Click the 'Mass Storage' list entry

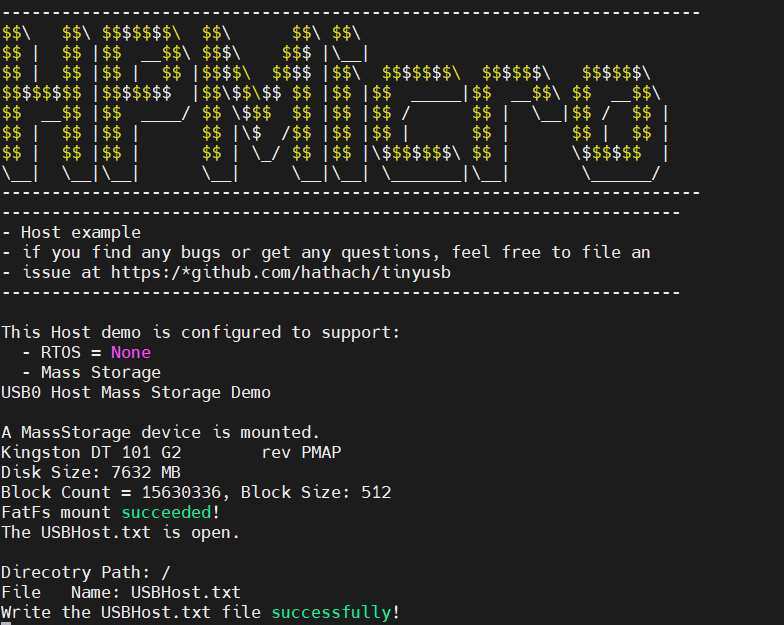100,372
